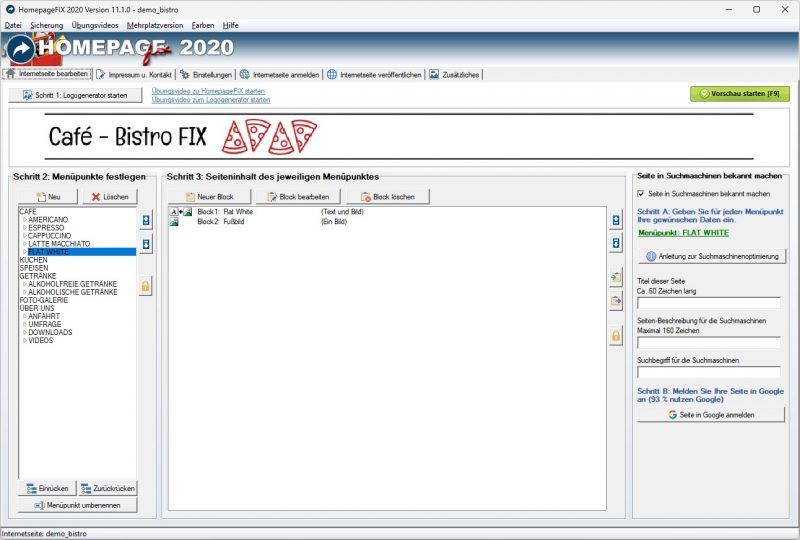Click Block2 image type icon
800x540 pixels.
[x=174, y=222]
